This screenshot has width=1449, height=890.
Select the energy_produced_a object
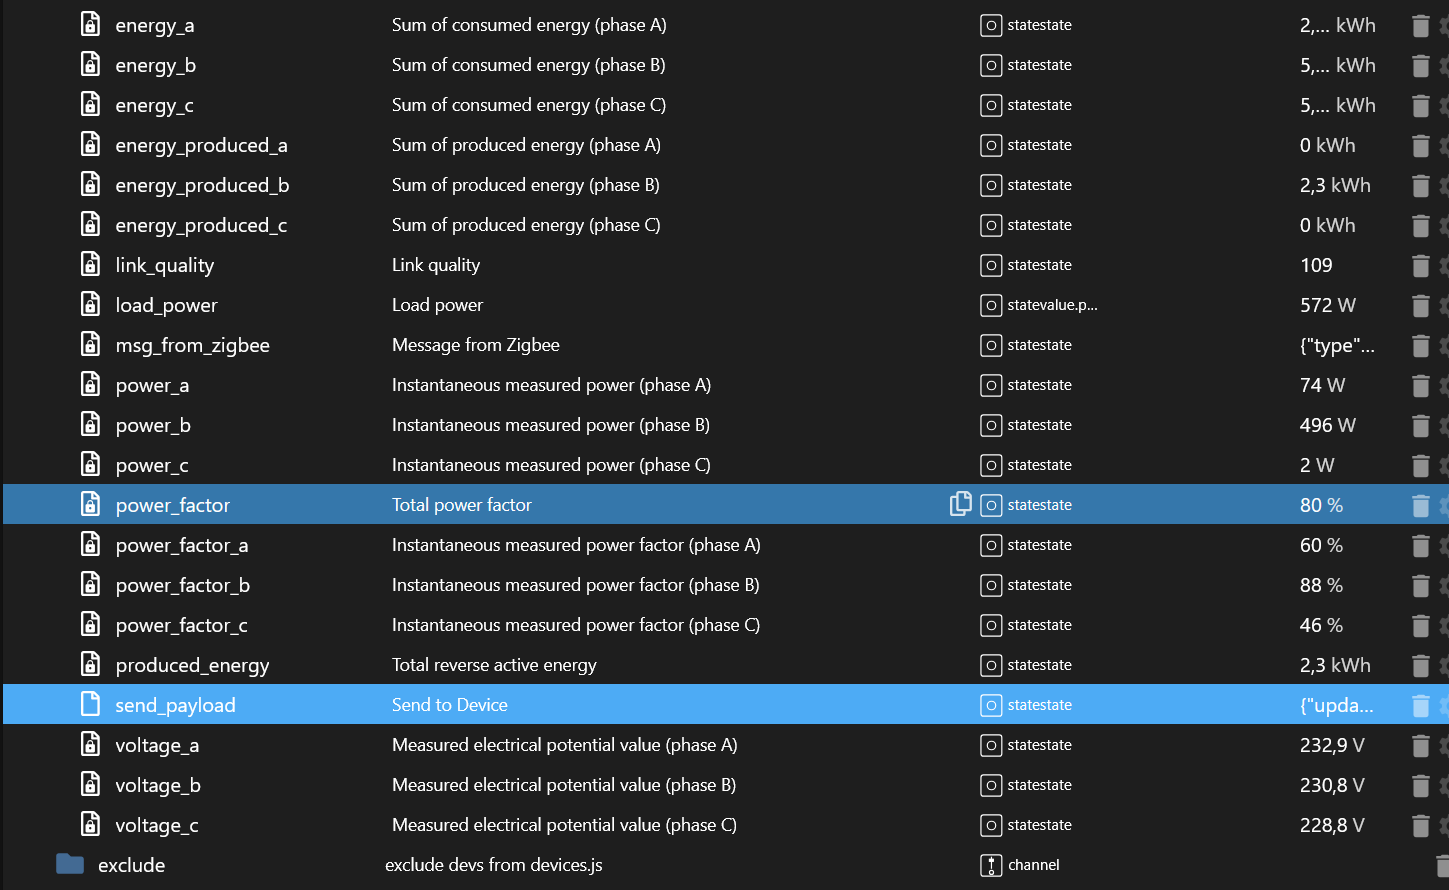click(201, 145)
